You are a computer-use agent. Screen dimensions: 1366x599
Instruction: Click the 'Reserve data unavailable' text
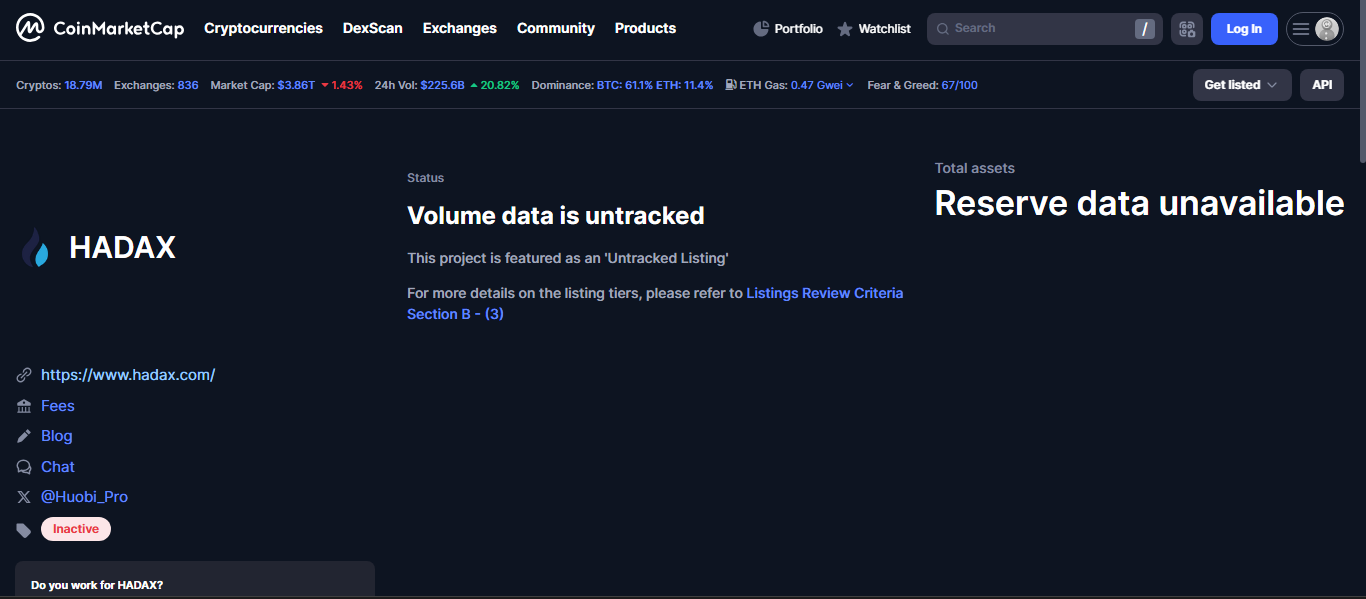pyautogui.click(x=1139, y=203)
